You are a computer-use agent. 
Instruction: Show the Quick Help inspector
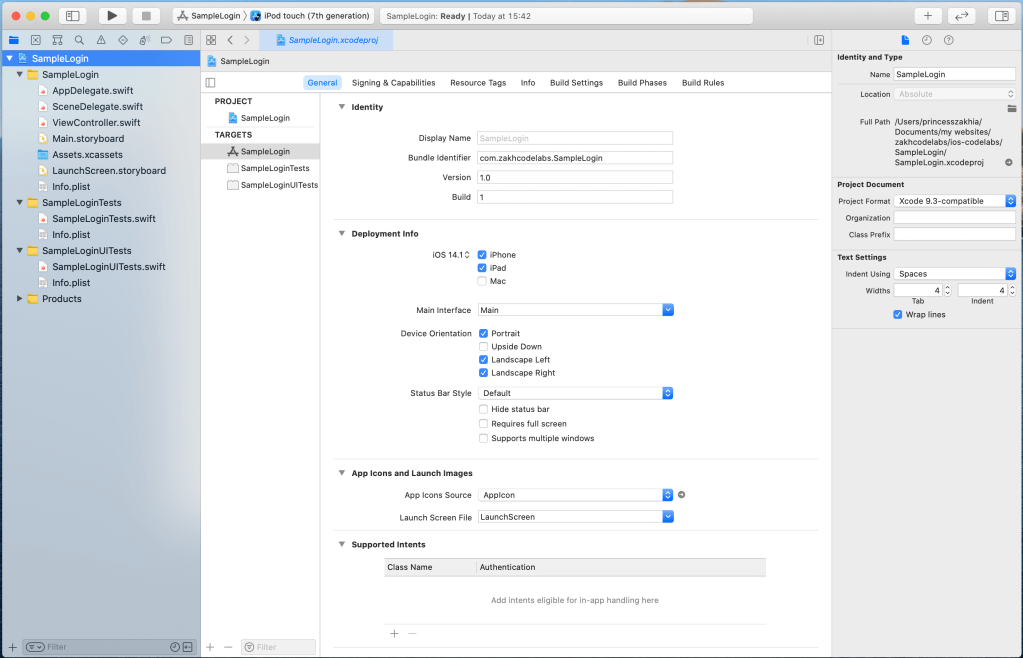pos(948,40)
